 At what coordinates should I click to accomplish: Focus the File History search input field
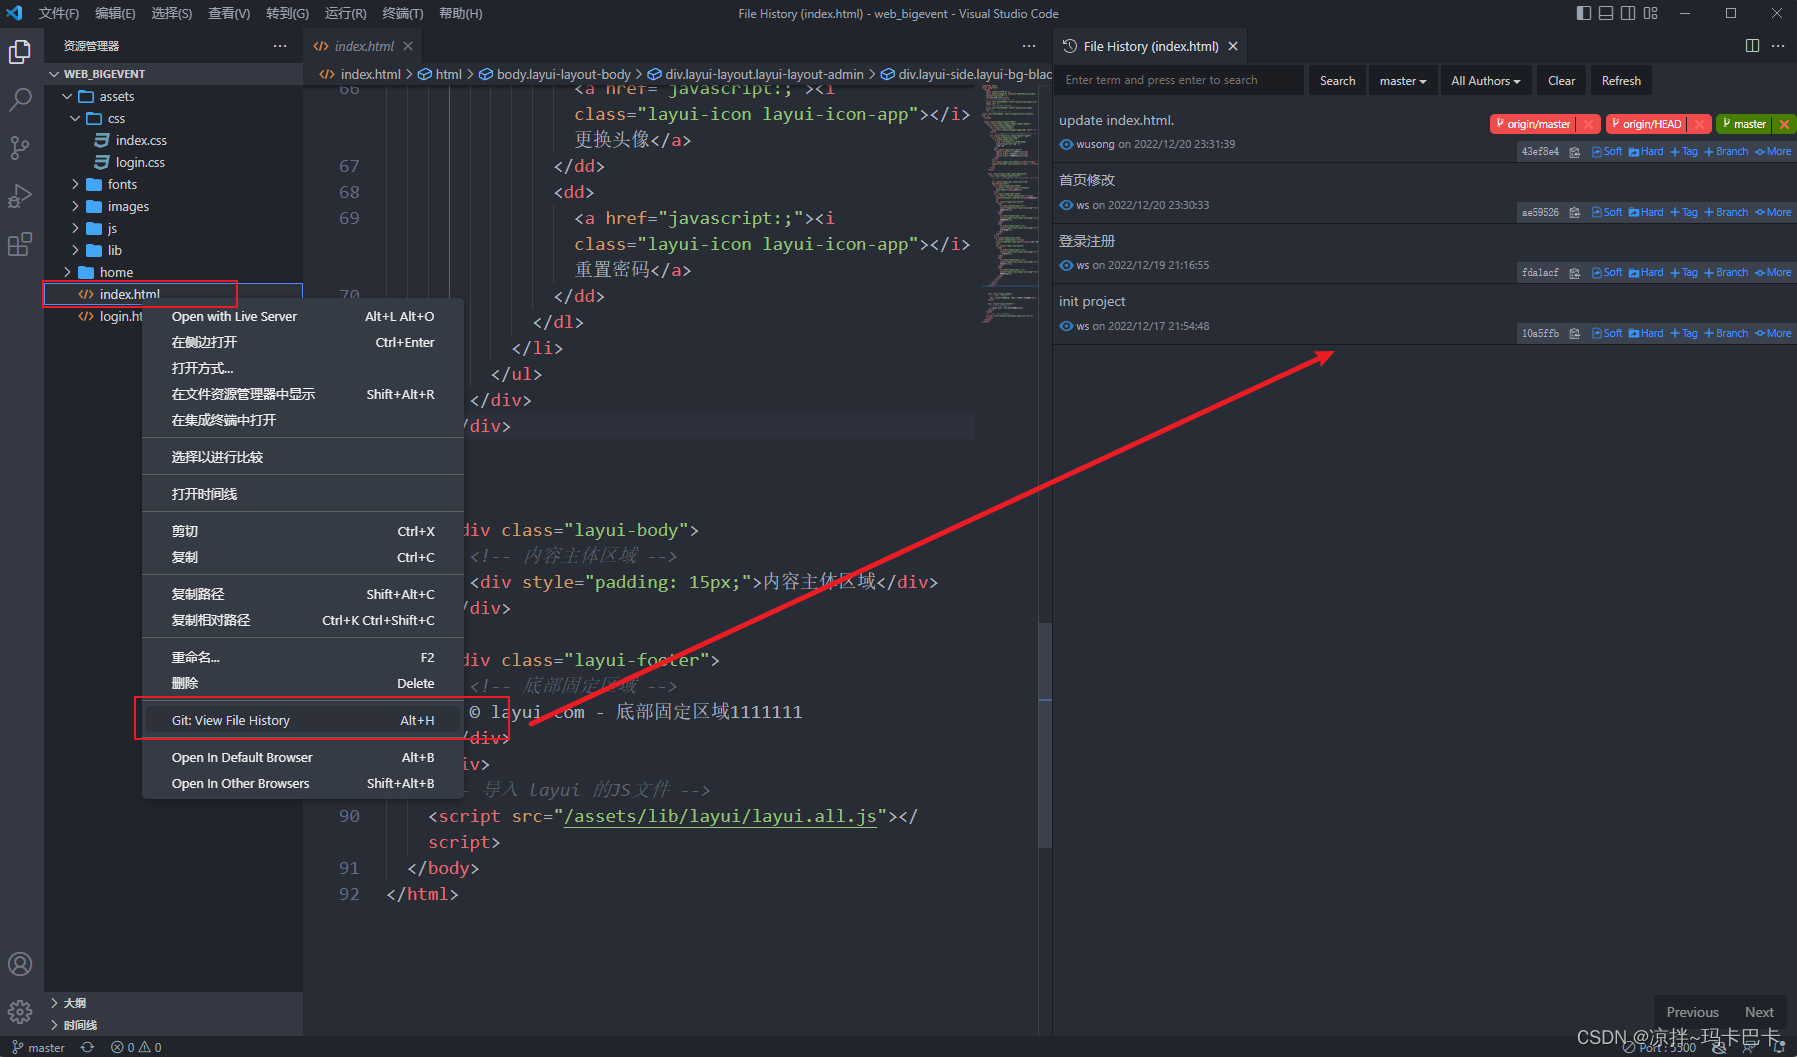pyautogui.click(x=1180, y=80)
